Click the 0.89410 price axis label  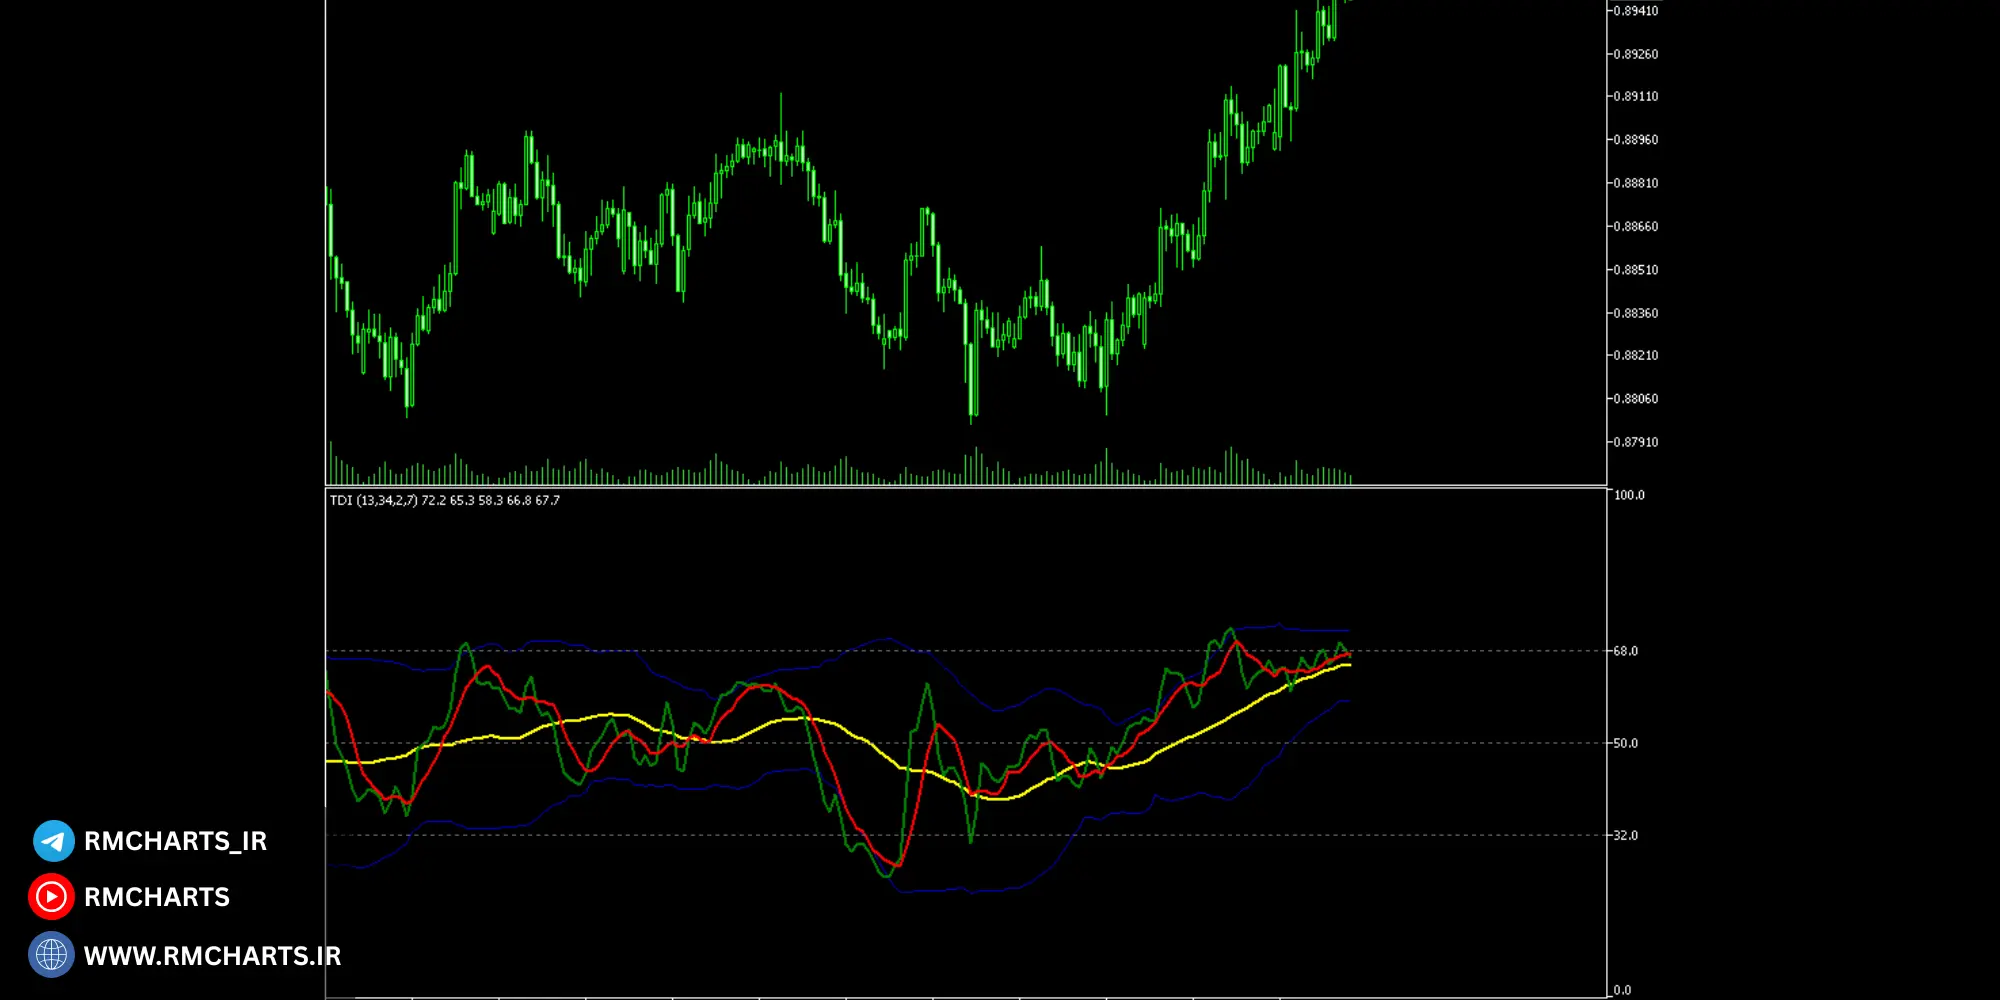(x=1635, y=11)
